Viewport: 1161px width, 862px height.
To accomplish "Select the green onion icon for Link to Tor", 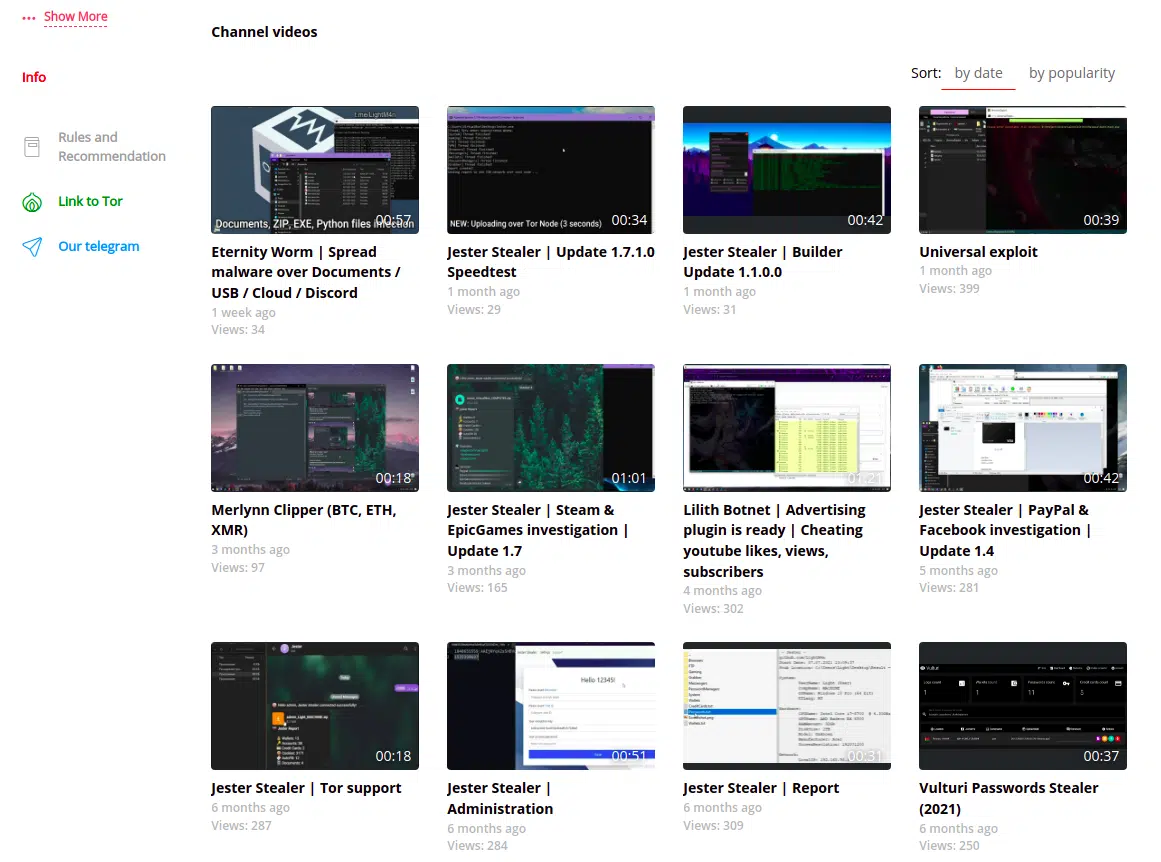I will tap(31, 201).
